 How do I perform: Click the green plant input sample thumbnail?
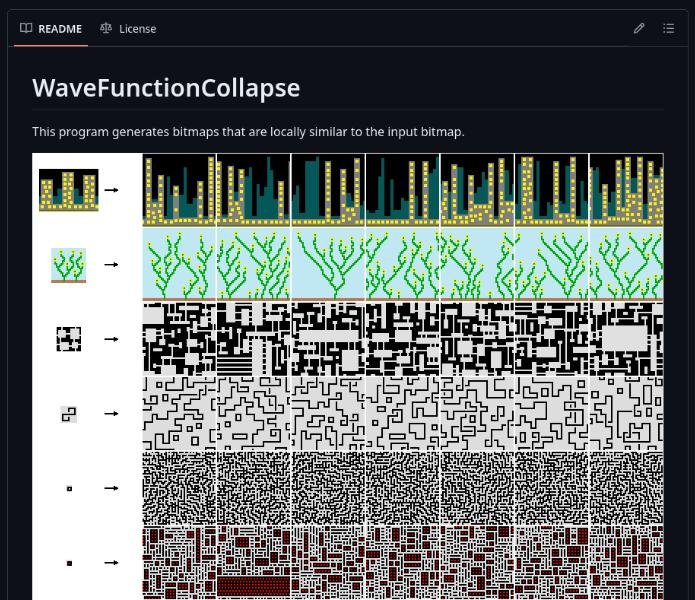coord(68,265)
